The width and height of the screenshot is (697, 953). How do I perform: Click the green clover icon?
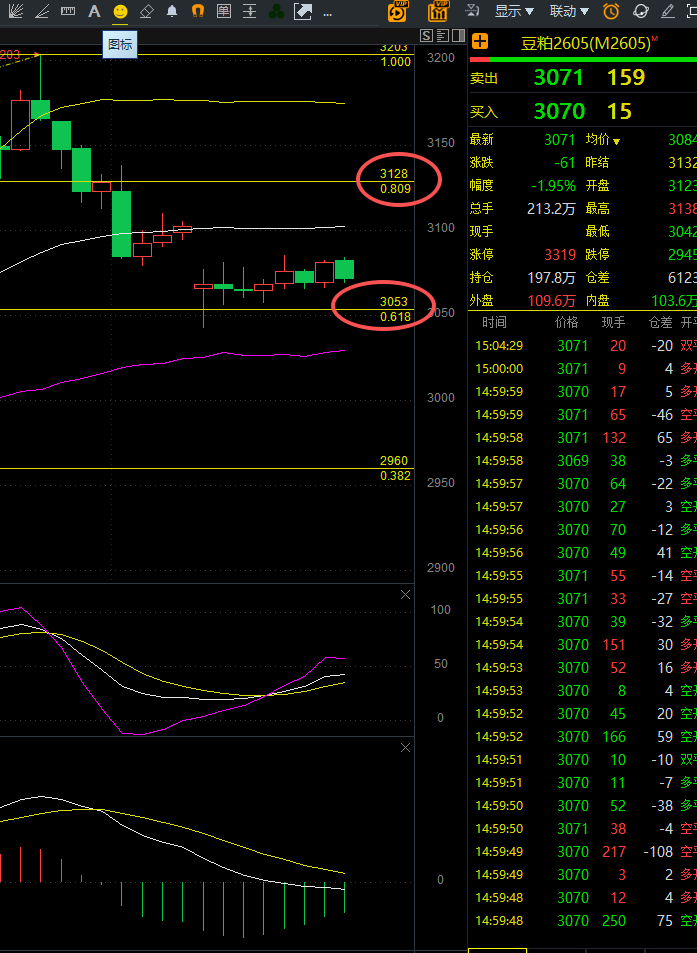pos(276,11)
